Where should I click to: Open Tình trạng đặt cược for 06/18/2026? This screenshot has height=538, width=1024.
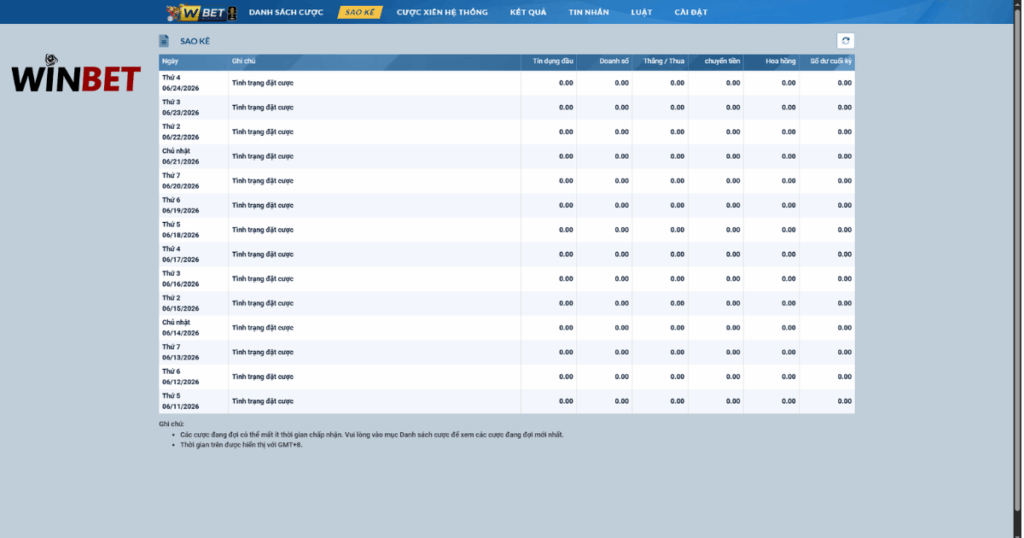coord(263,230)
